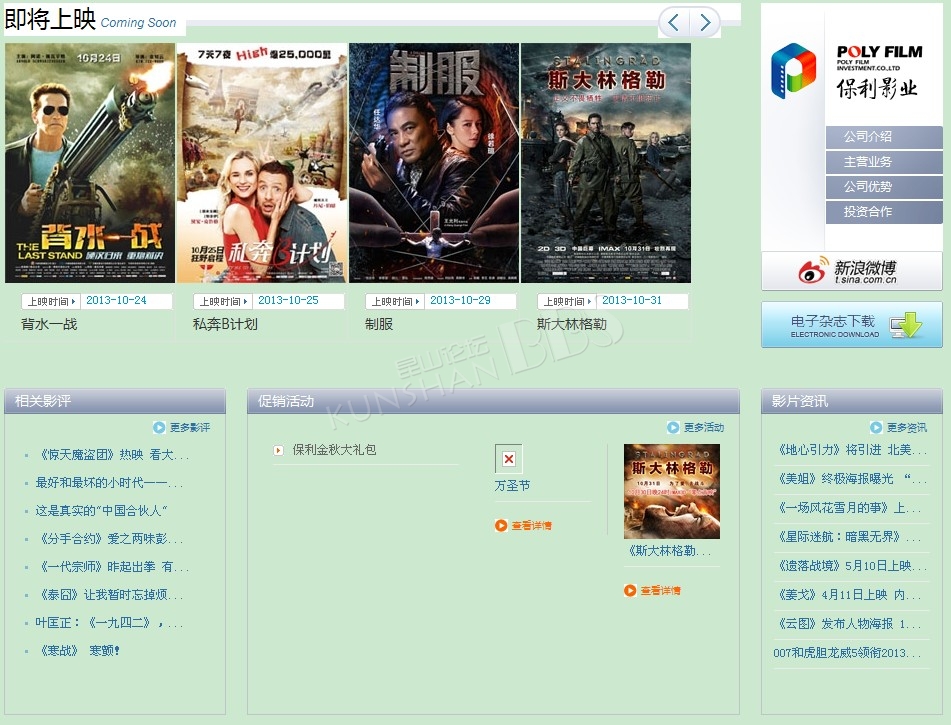The image size is (951, 725).
Task: Click the 斯大林格勒 title under its poster
Action: click(x=572, y=325)
